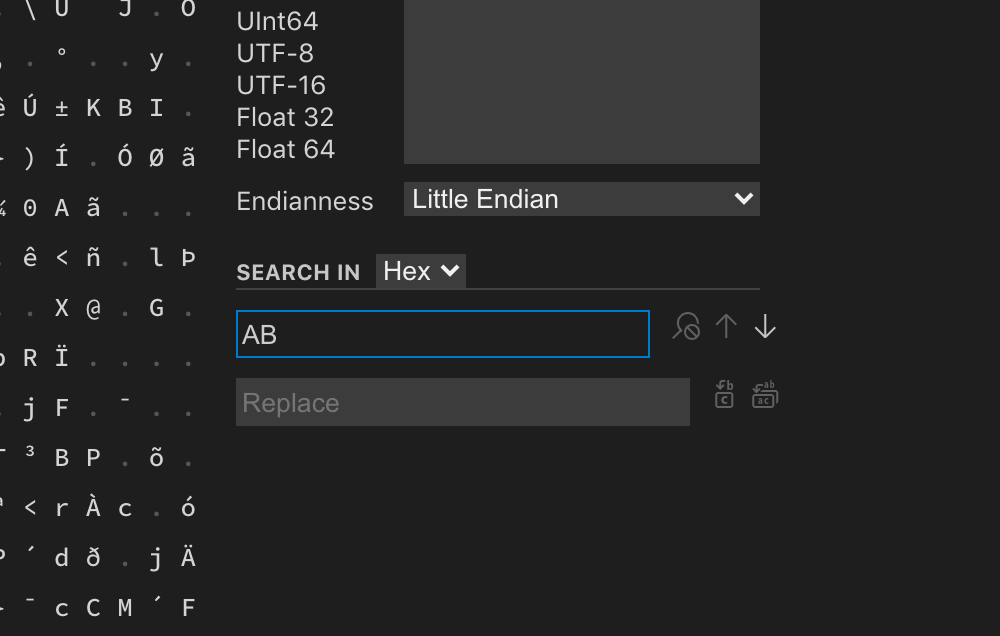
Task: Open the Endianness dropdown
Action: click(581, 199)
